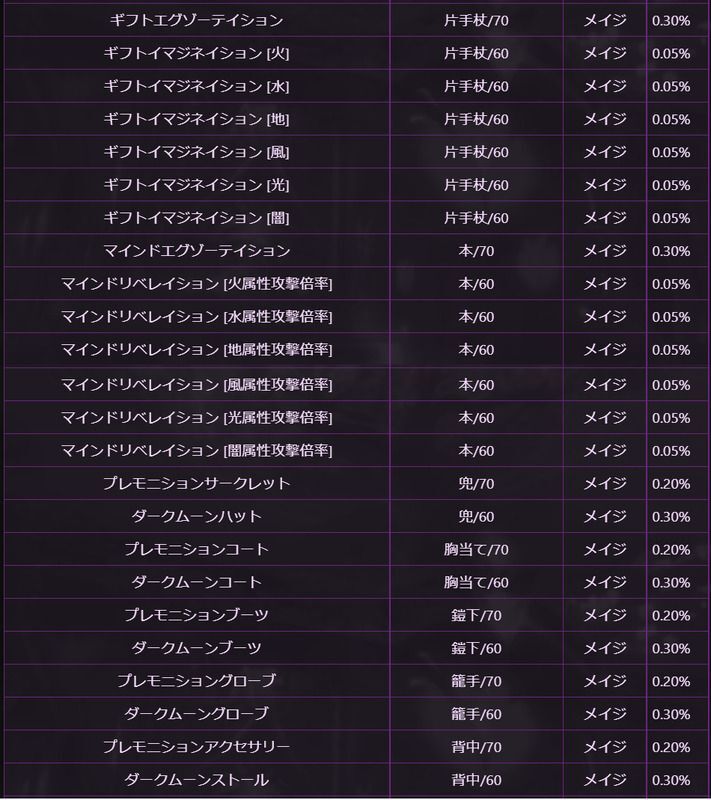Click ギフトイマジネイション [水] in the table
The width and height of the screenshot is (711, 800).
point(197,86)
